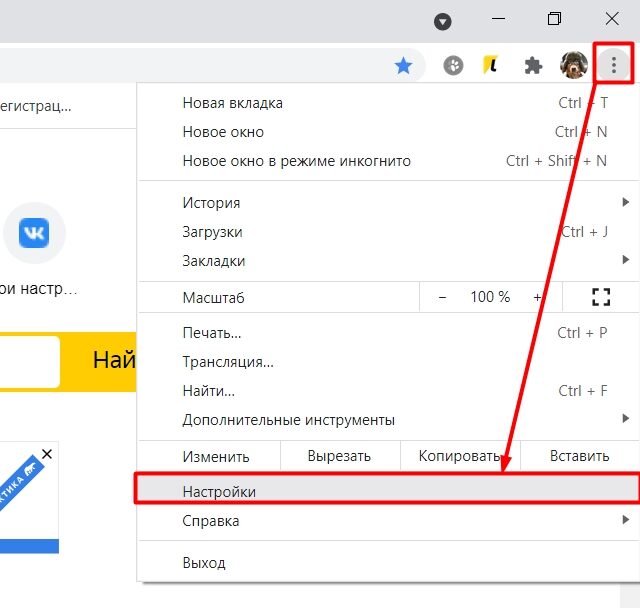Click the gray paw extension icon

453,66
